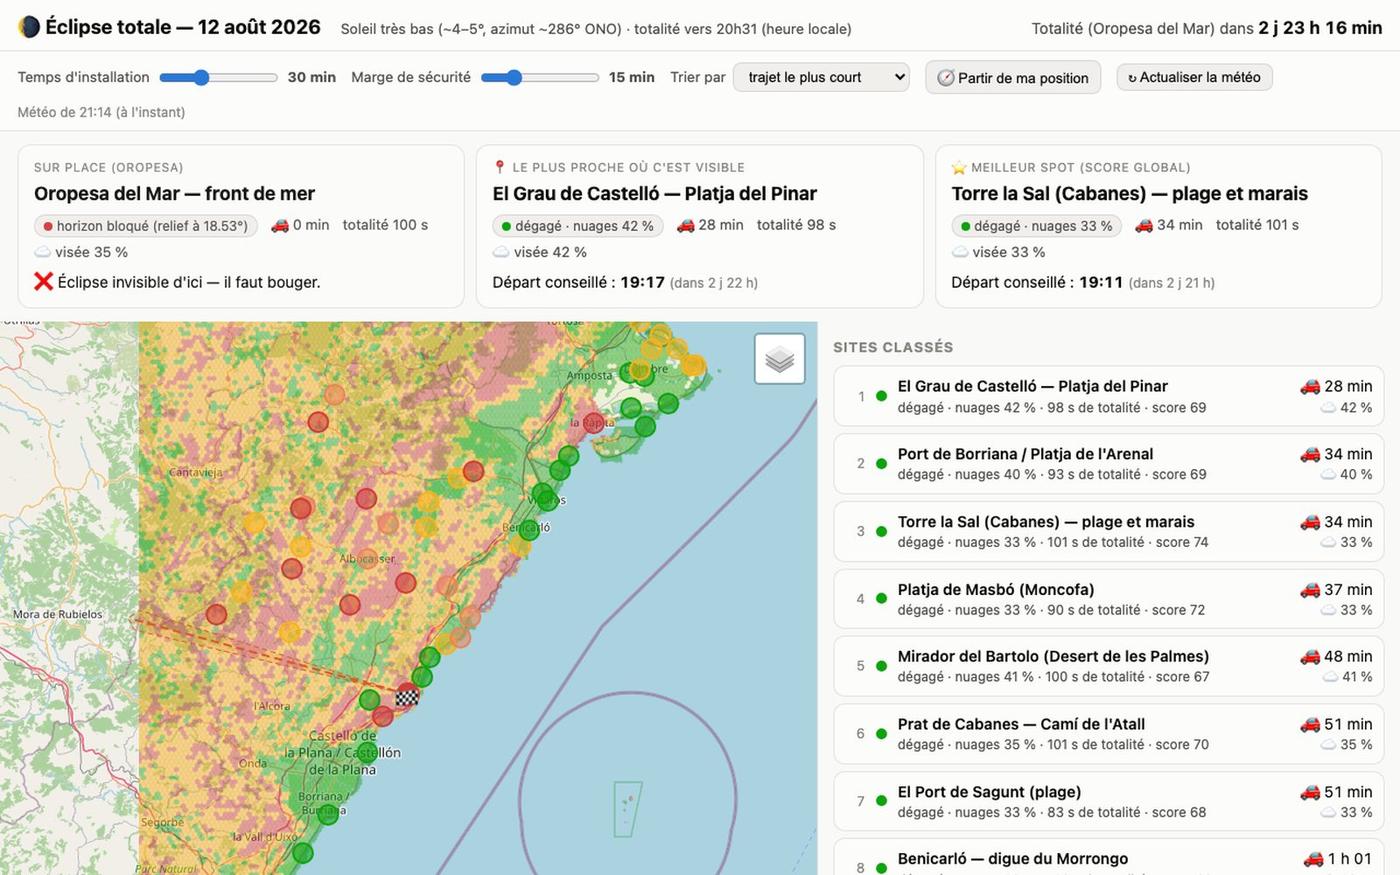Click the car icon on the El Grau de Castelló row
The width and height of the screenshot is (1400, 875).
coord(1309,386)
